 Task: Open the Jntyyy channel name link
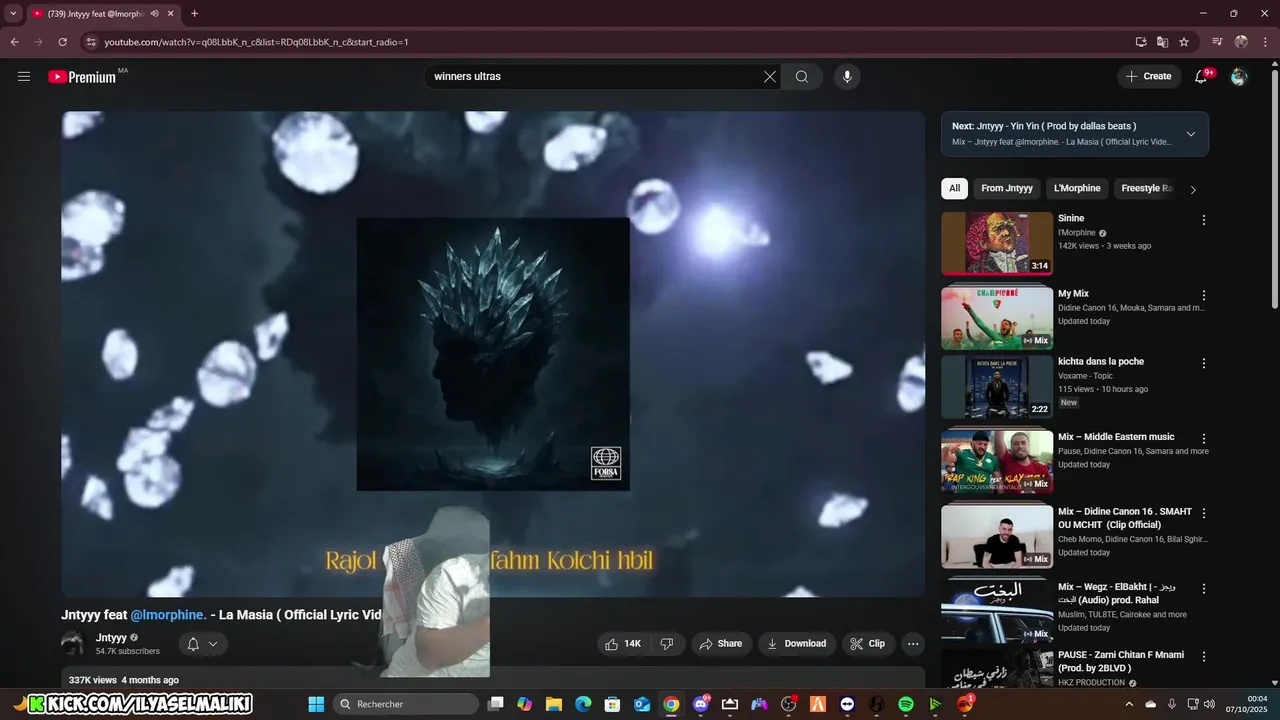[111, 638]
